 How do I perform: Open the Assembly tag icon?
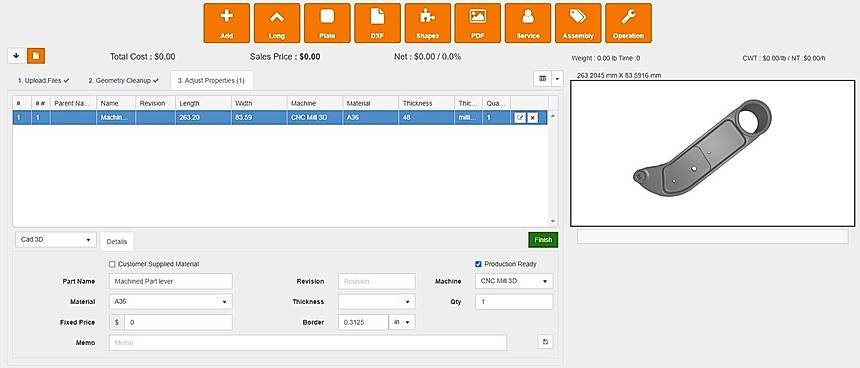point(578,23)
